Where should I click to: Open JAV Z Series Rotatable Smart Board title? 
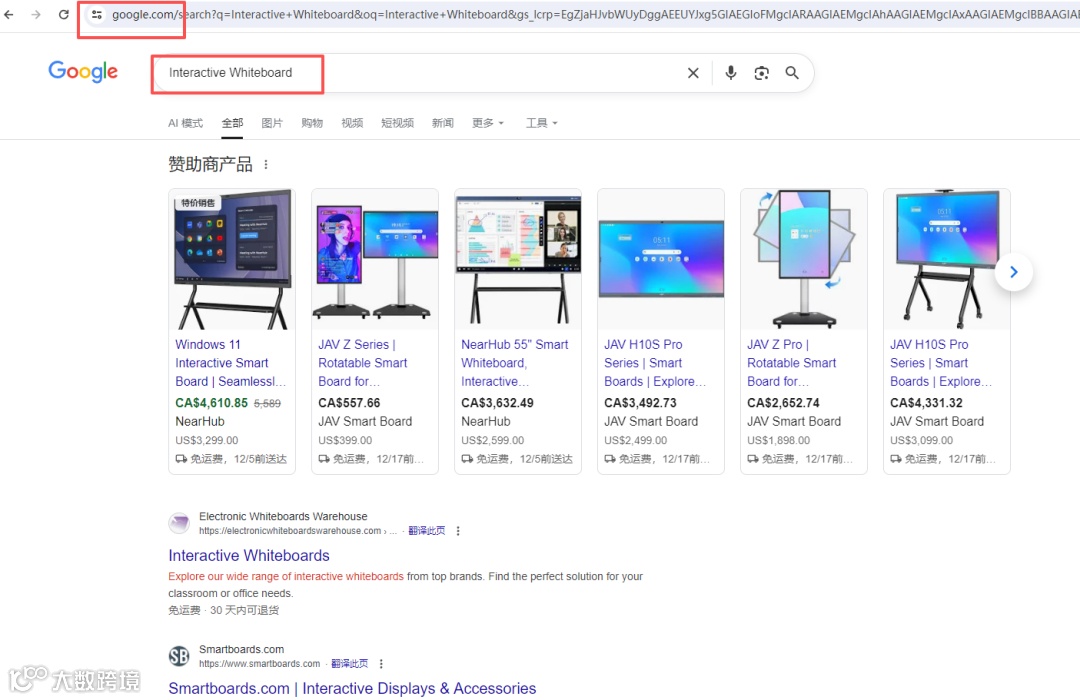coord(362,362)
